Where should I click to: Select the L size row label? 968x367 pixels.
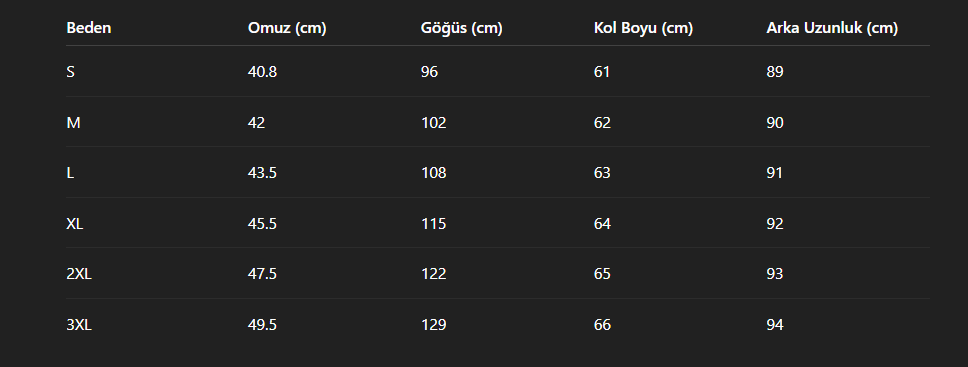click(x=70, y=173)
